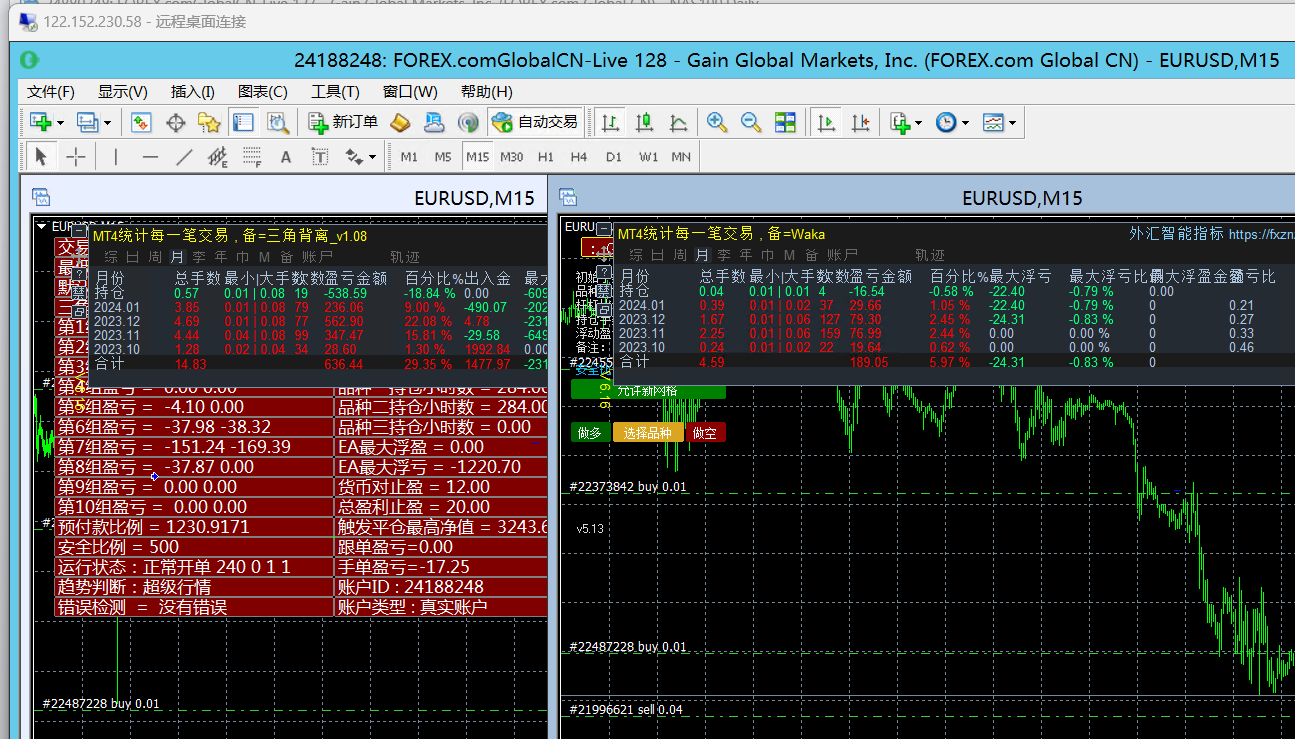Select the Crosshair cursor tool

(75, 157)
